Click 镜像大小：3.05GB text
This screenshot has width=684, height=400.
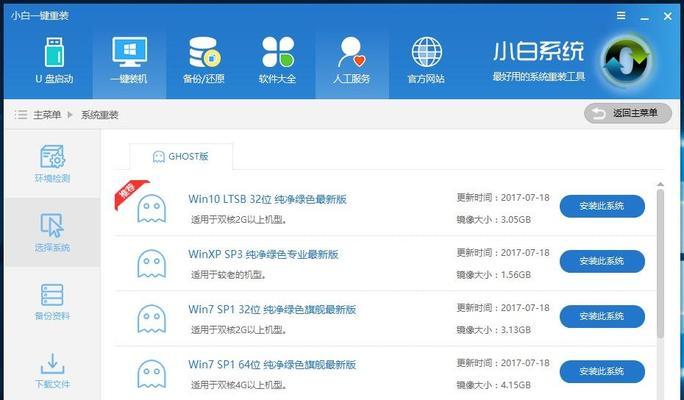click(x=494, y=219)
